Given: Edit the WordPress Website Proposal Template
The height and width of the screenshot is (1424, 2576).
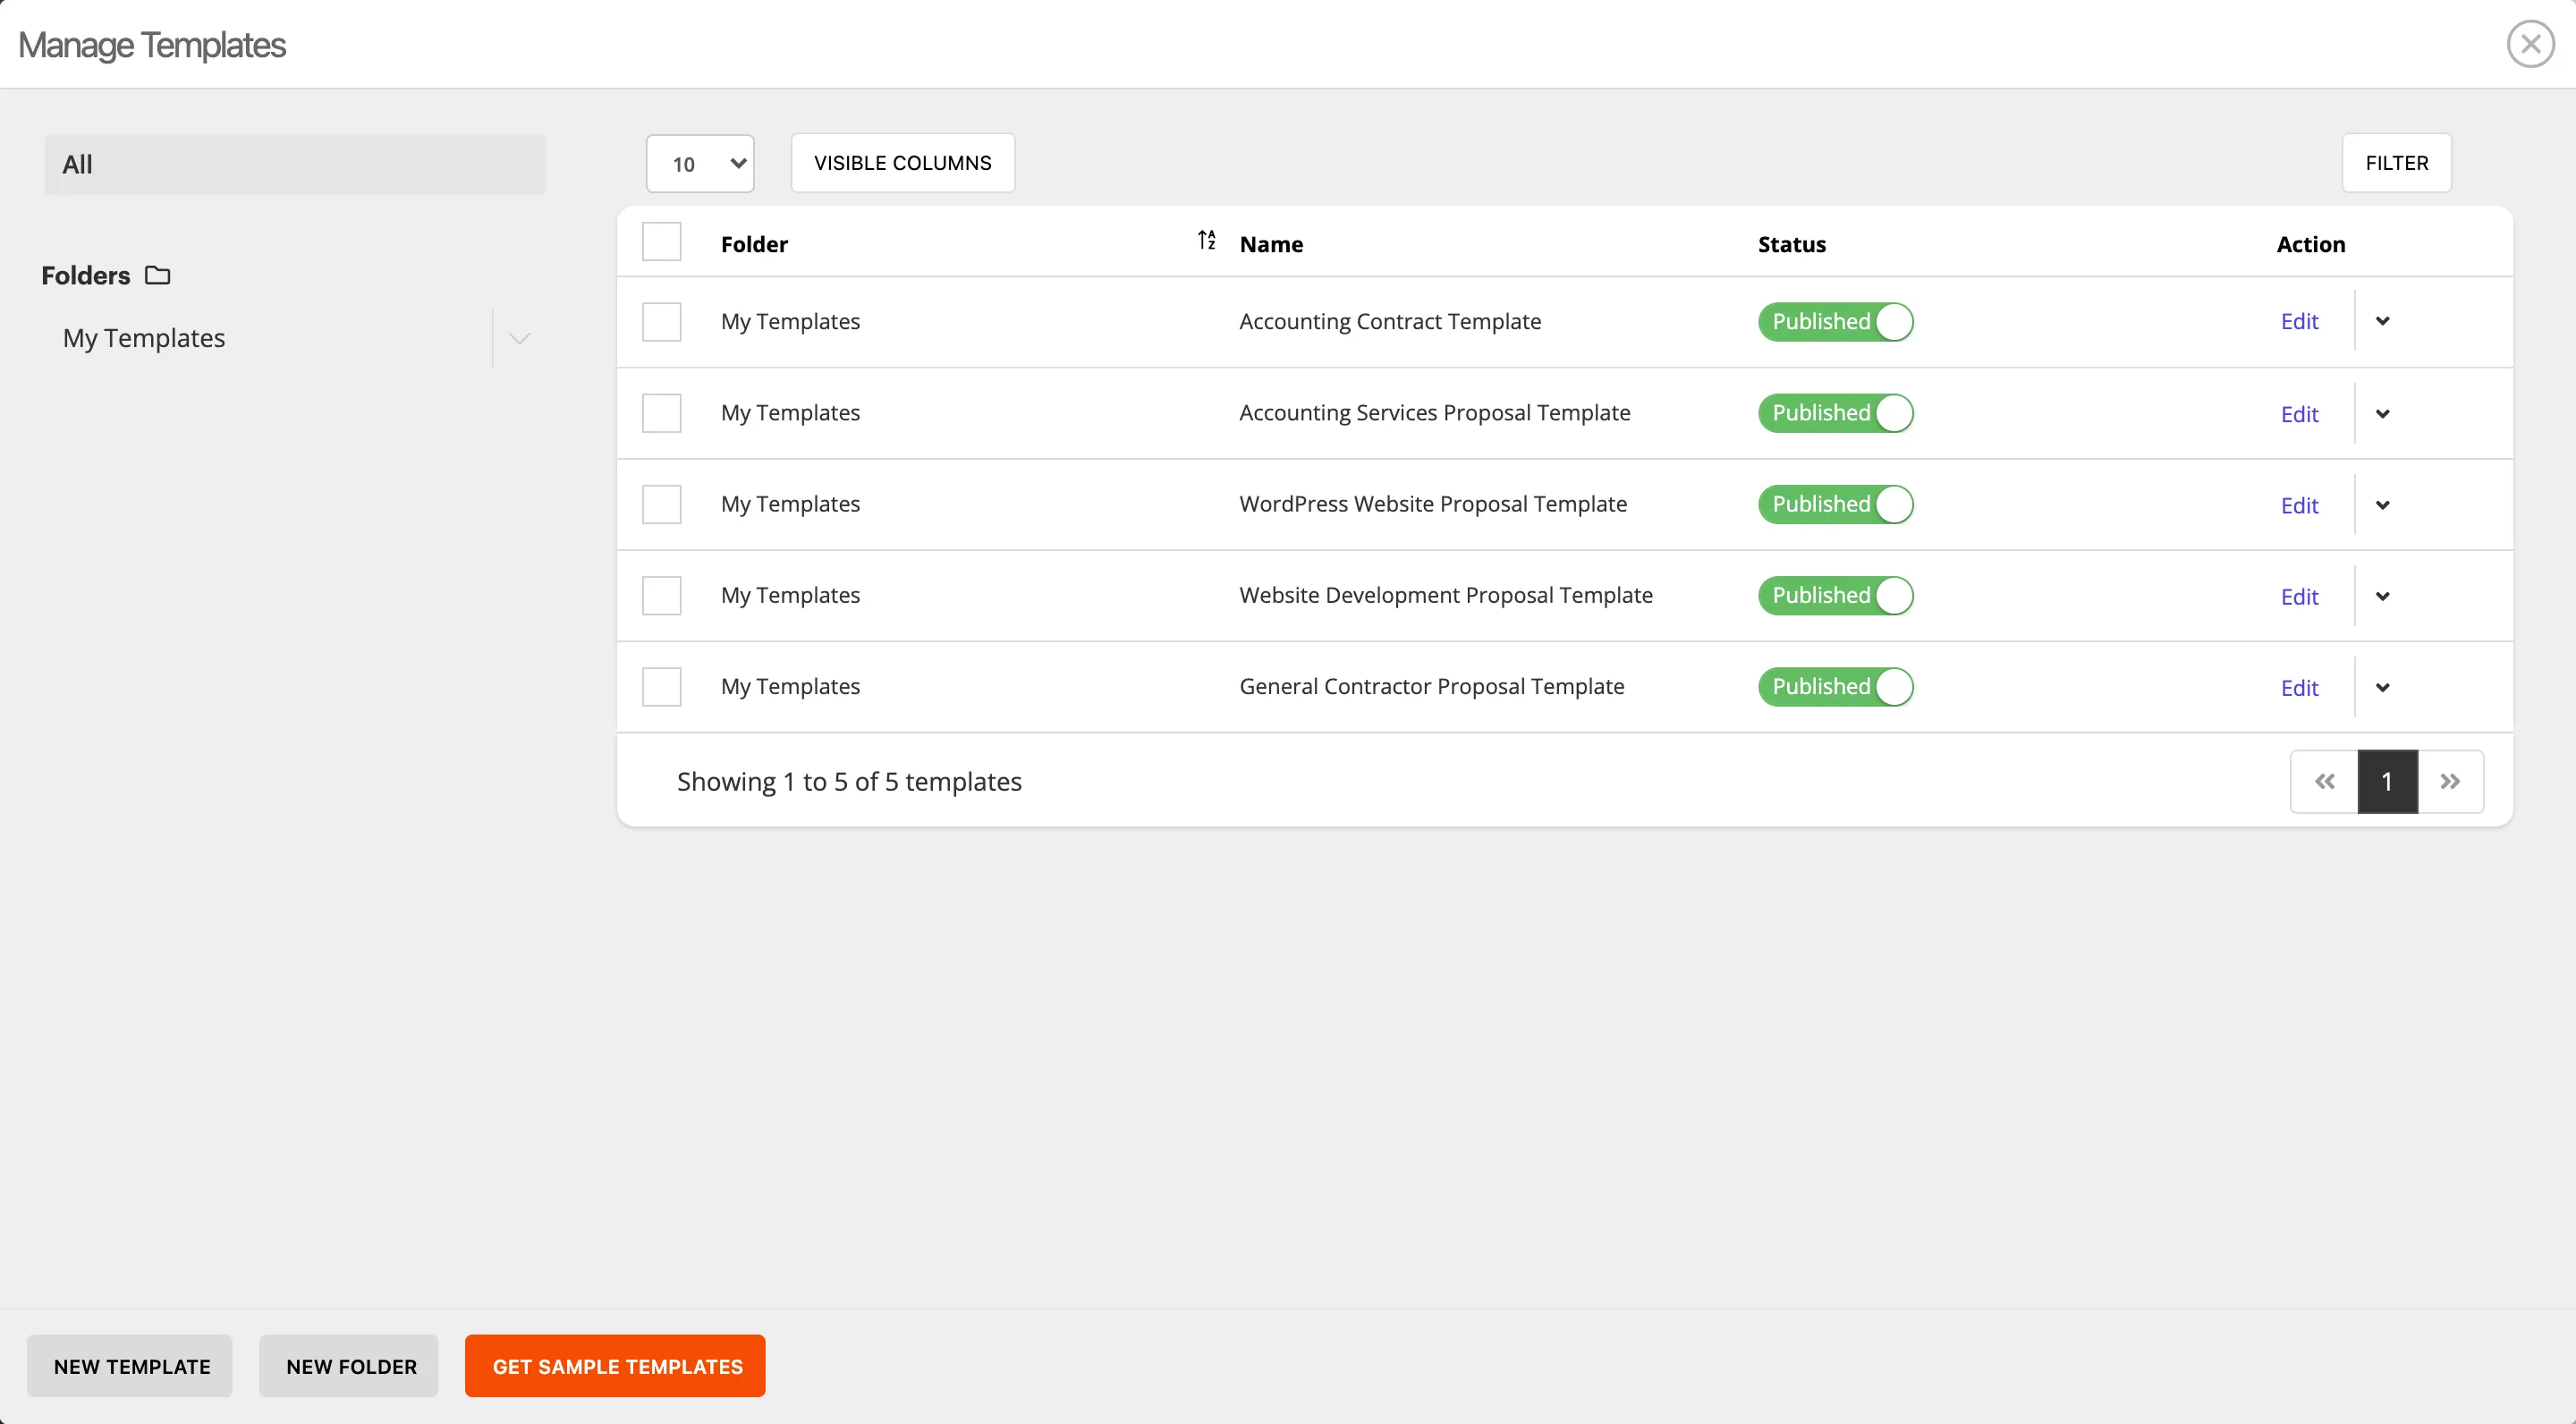Looking at the screenshot, I should point(2299,505).
